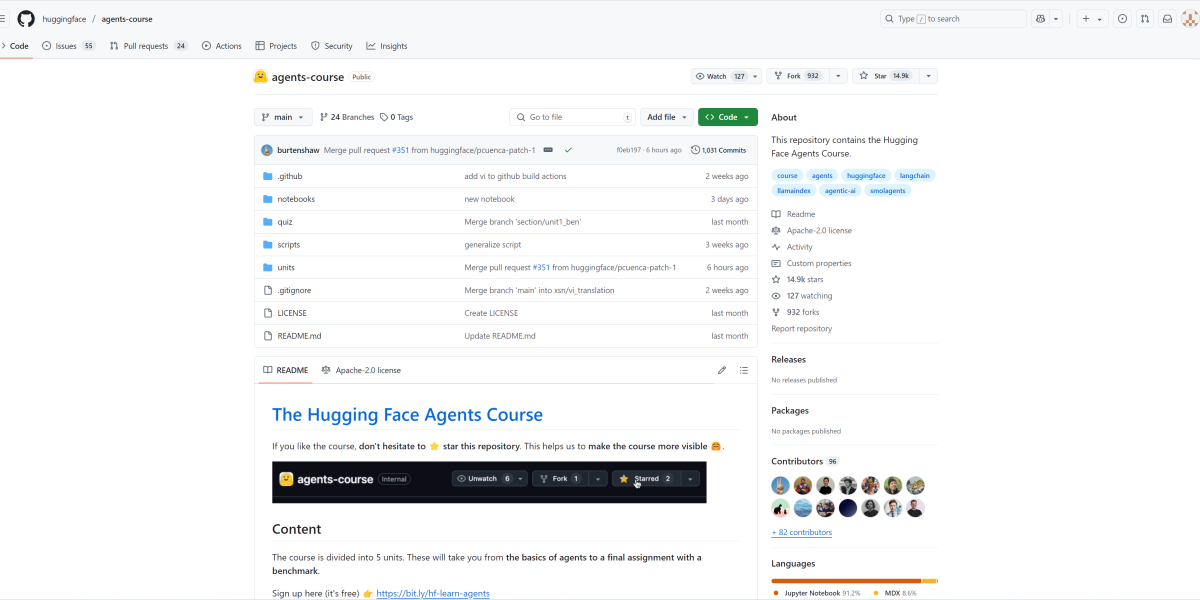Open the Projects tab
Screen dimensions: 1200x600
click(x=276, y=46)
